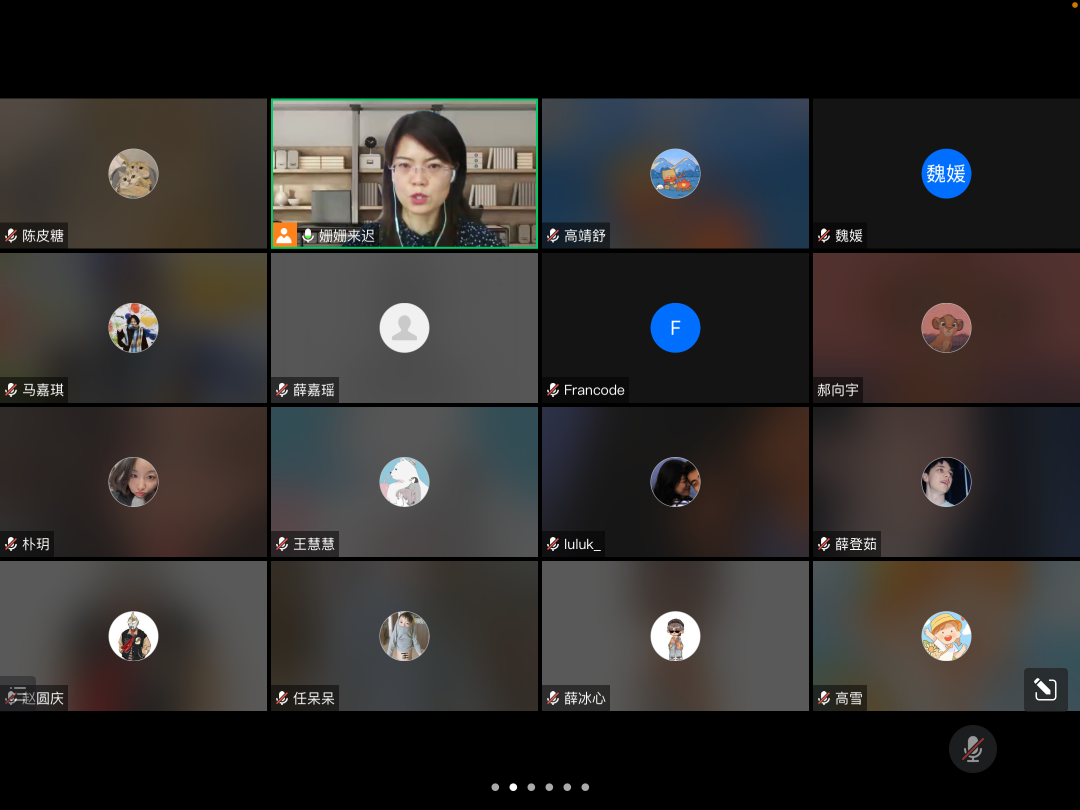Select the active speaker video of 姗姗来迟
The image size is (1080, 810).
click(404, 165)
